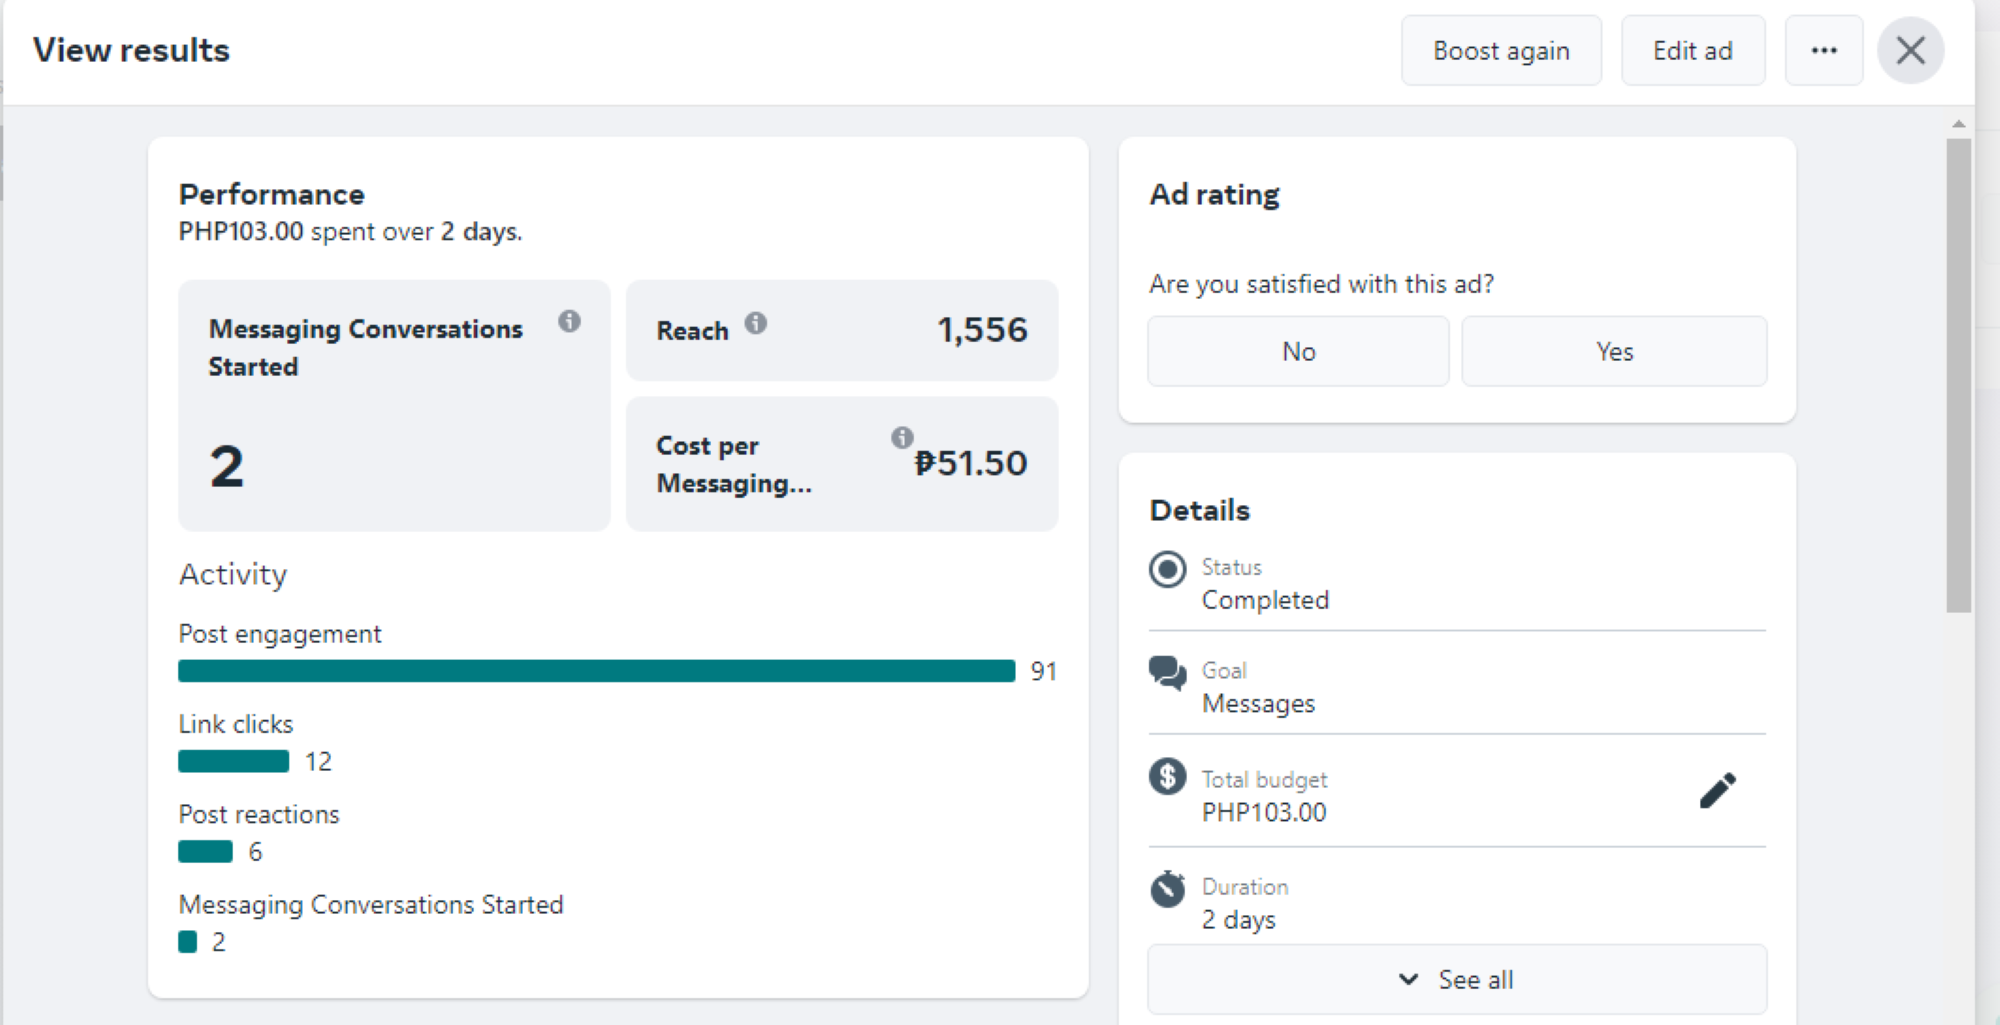Click the Duration stopwatch icon
Viewport: 2000px width, 1025px height.
(x=1167, y=888)
